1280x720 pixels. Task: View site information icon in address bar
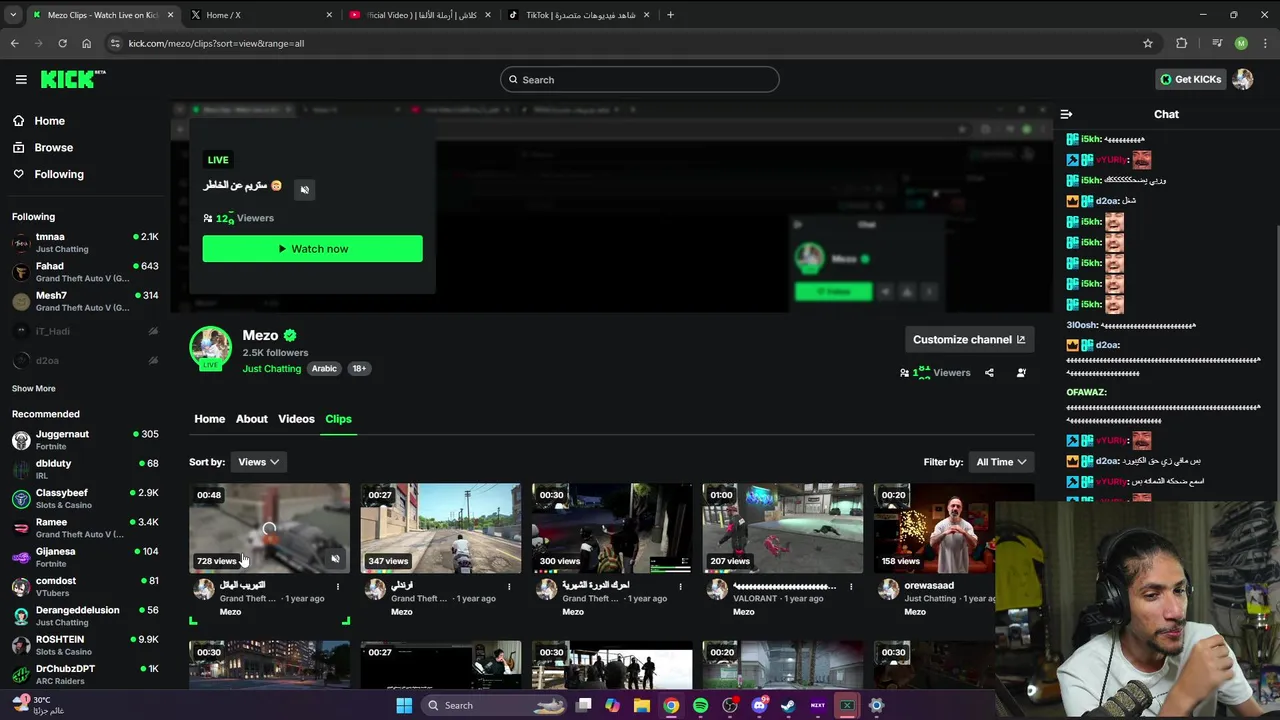[x=115, y=43]
